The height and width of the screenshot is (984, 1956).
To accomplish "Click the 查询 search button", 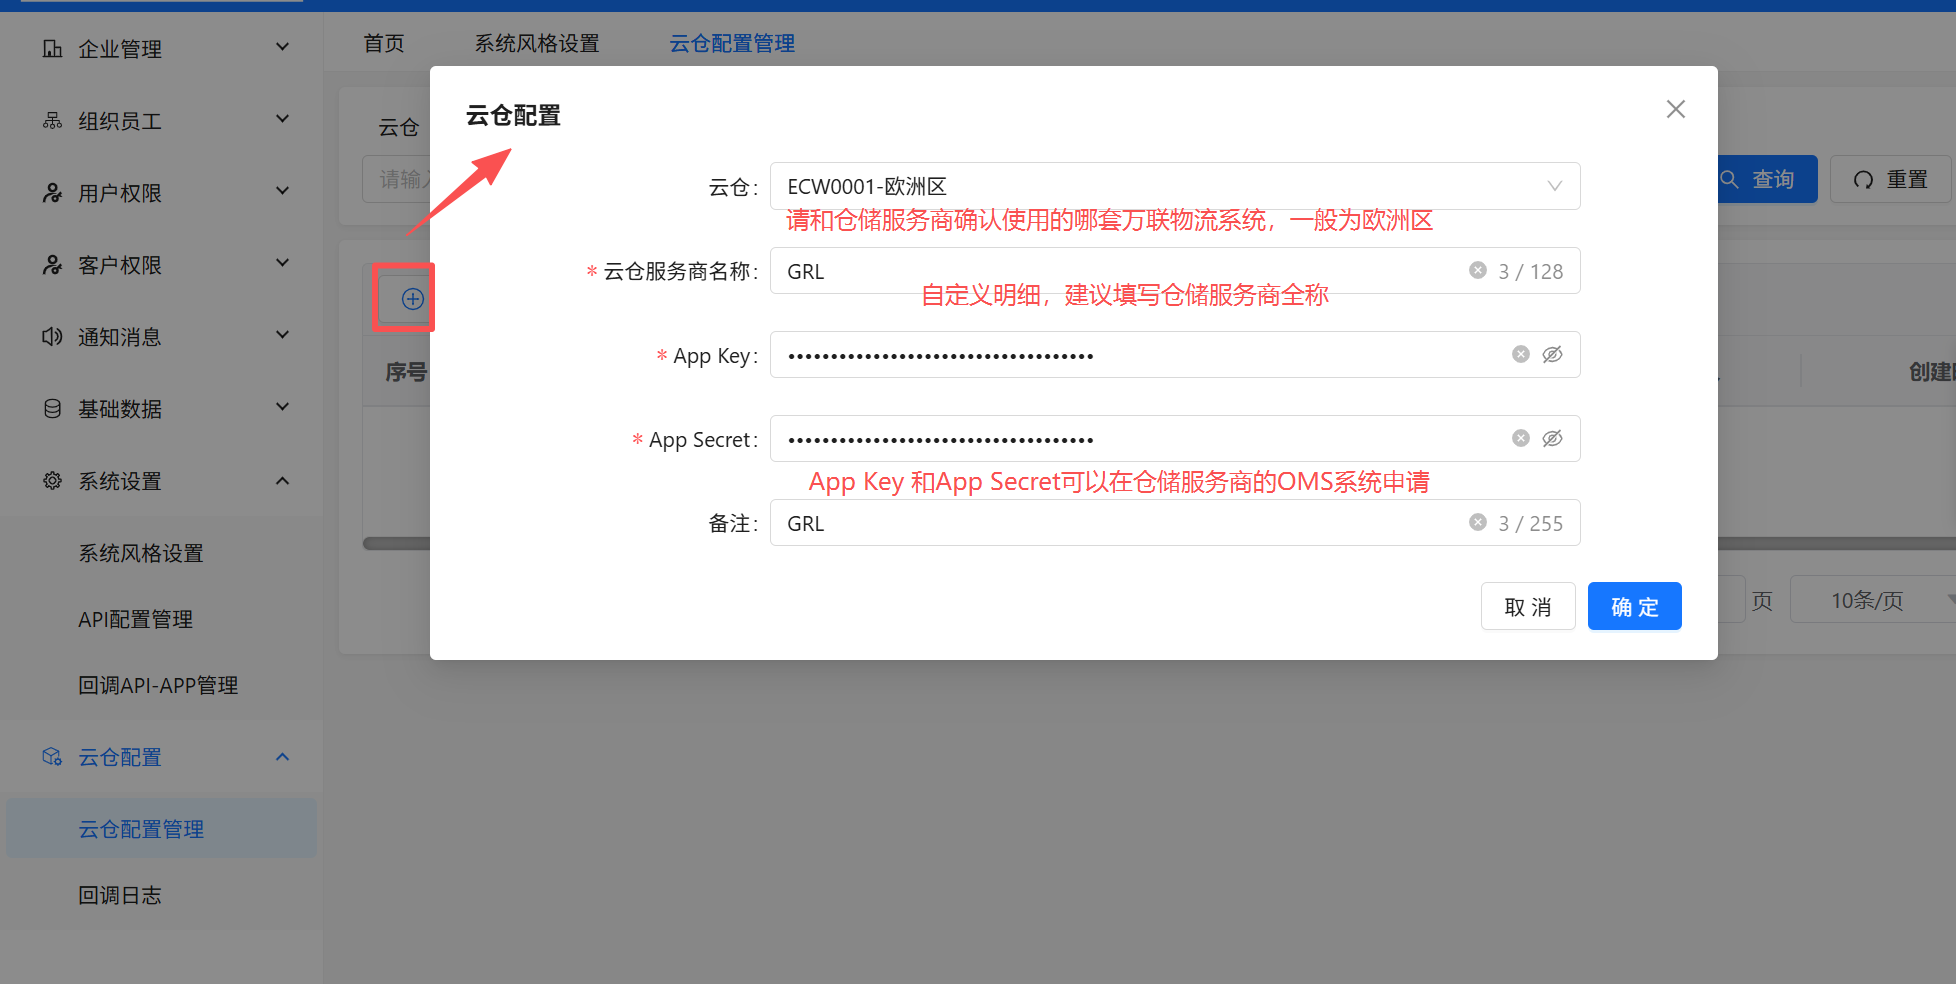I will [1766, 179].
